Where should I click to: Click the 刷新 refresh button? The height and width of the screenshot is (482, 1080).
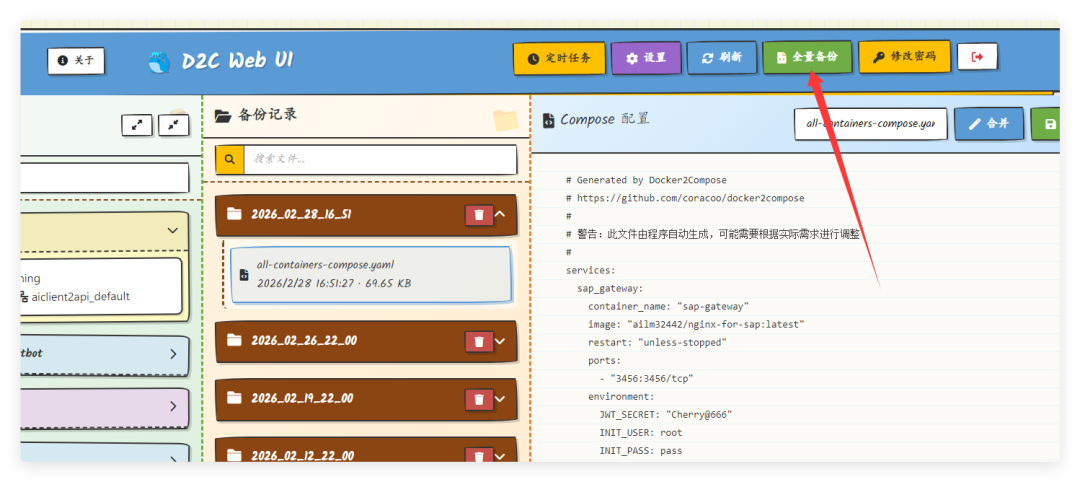(722, 58)
